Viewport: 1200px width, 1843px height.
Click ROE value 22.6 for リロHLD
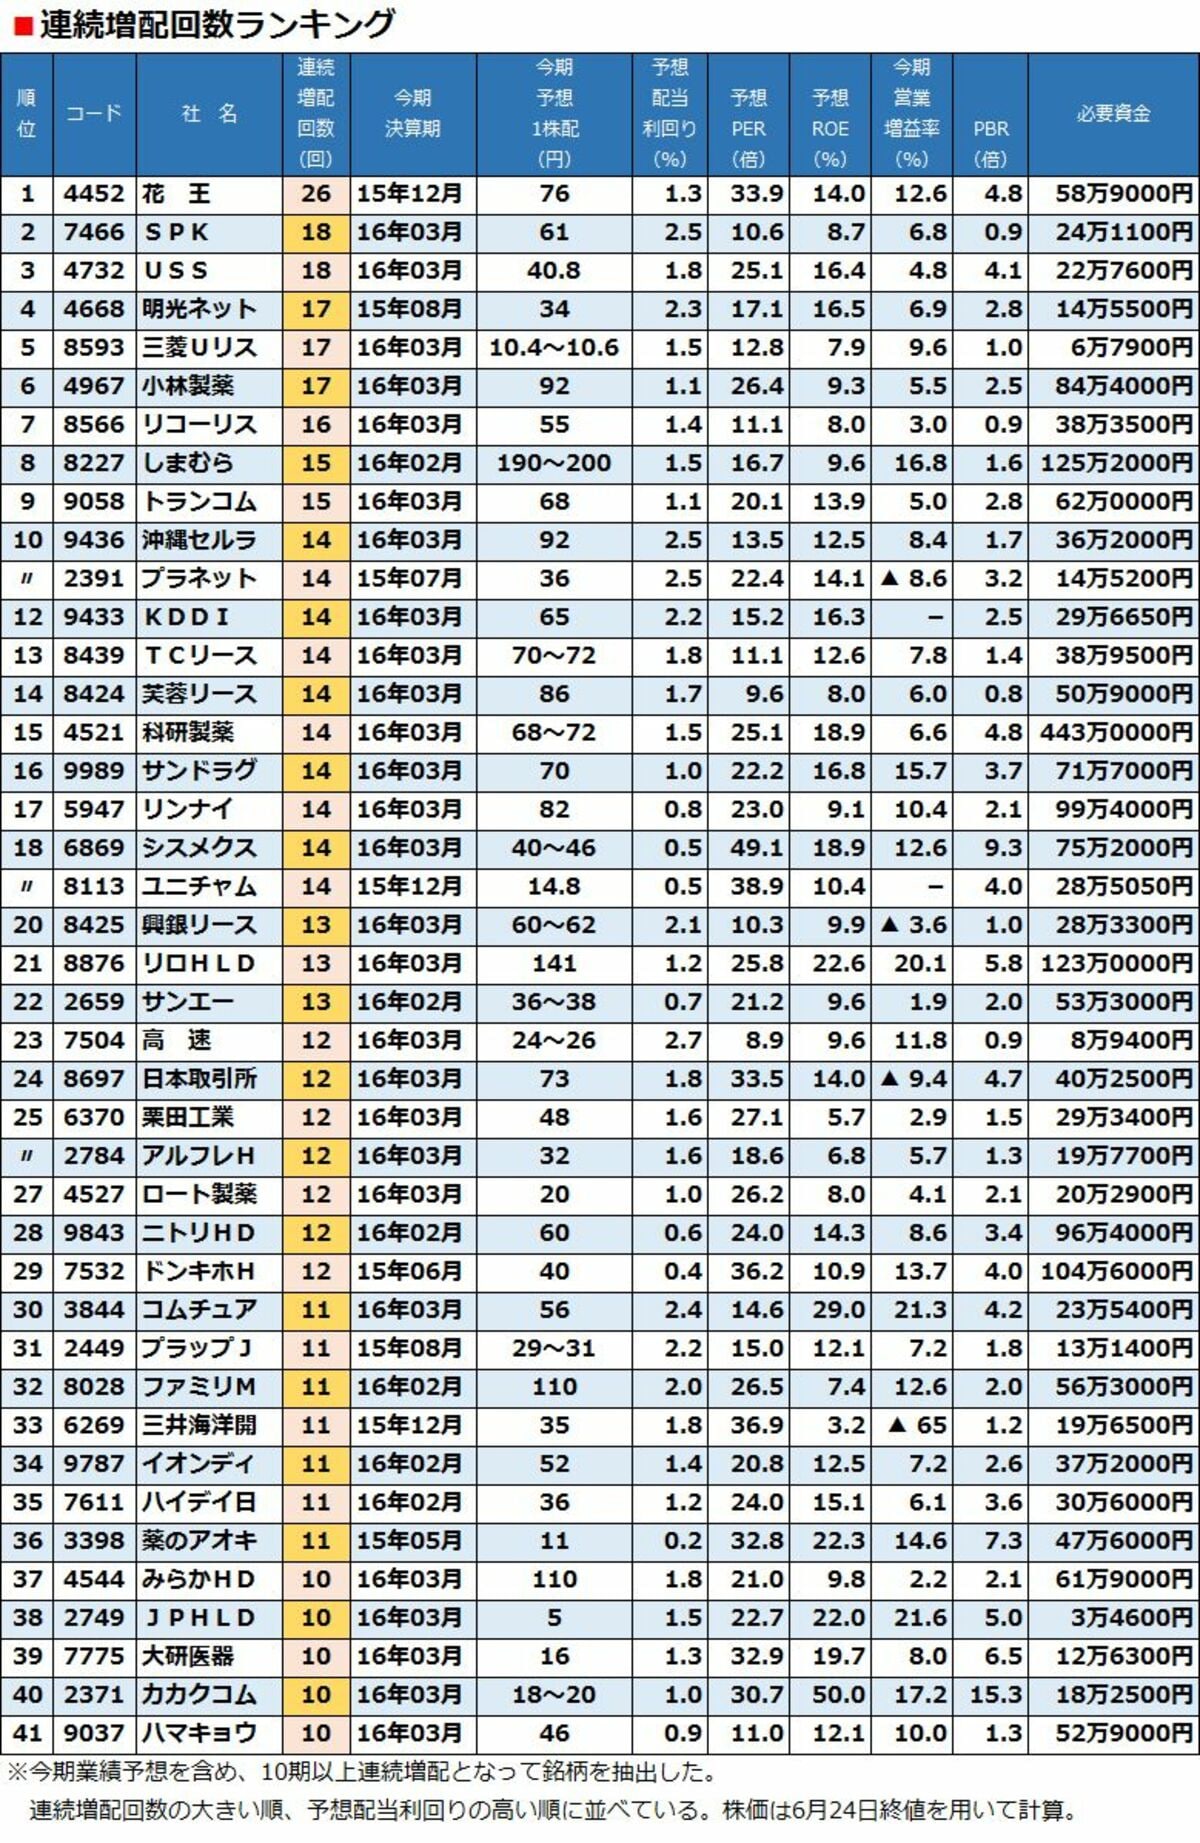[839, 964]
